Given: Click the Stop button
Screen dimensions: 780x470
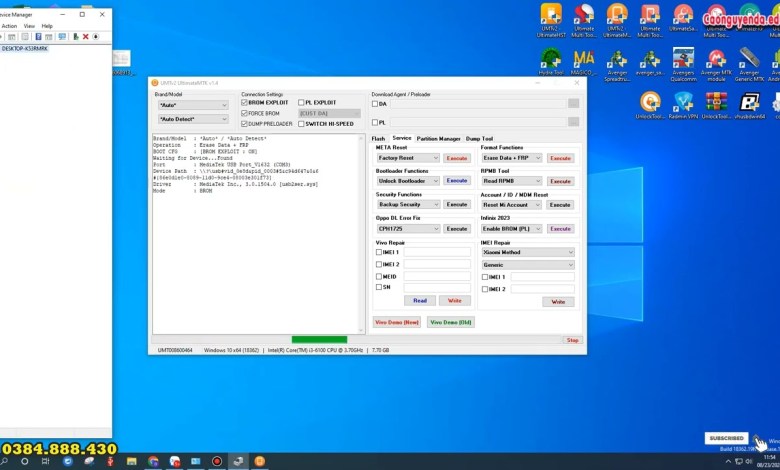Looking at the screenshot, I should pyautogui.click(x=572, y=340).
